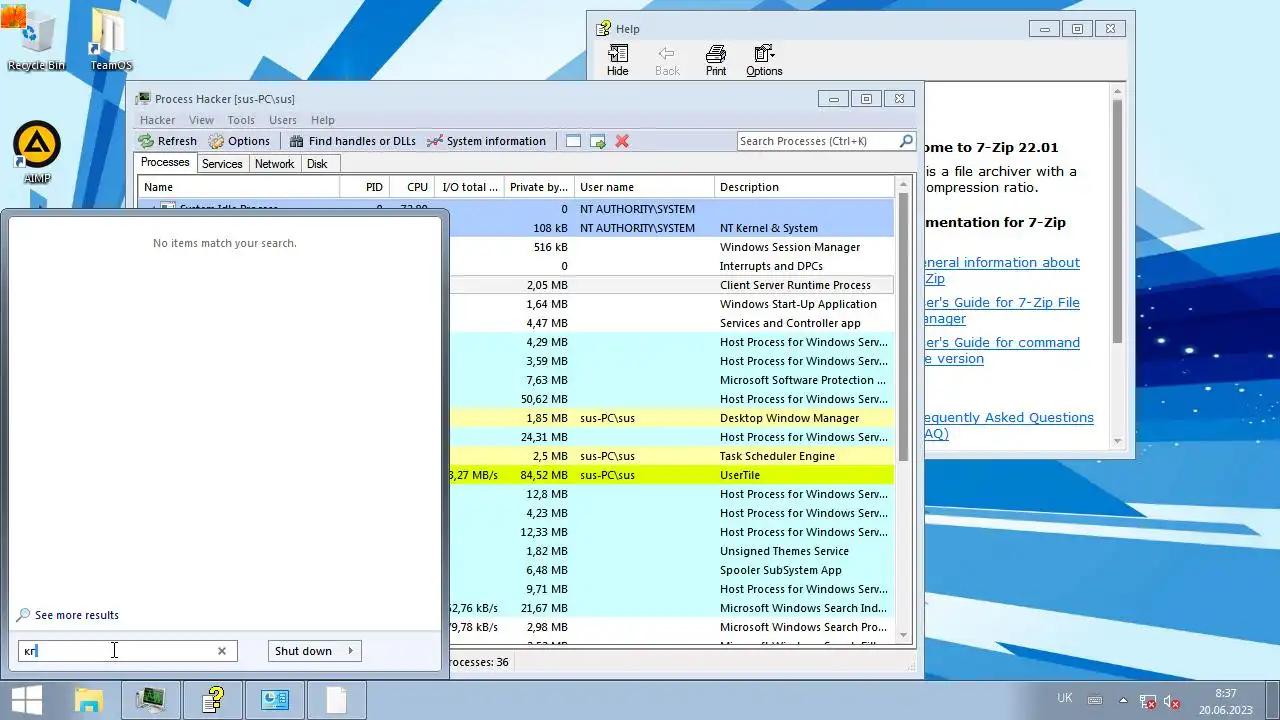This screenshot has width=1280, height=720.
Task: Click the Help window taskbar icon
Action: pos(212,700)
